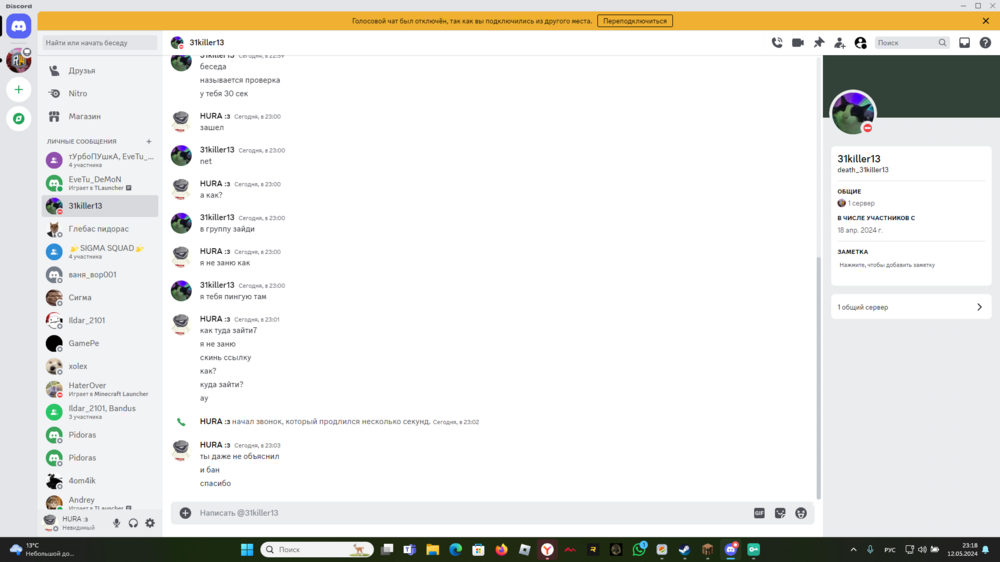
Task: Dismiss the yellow voice chat banner
Action: (x=985, y=21)
